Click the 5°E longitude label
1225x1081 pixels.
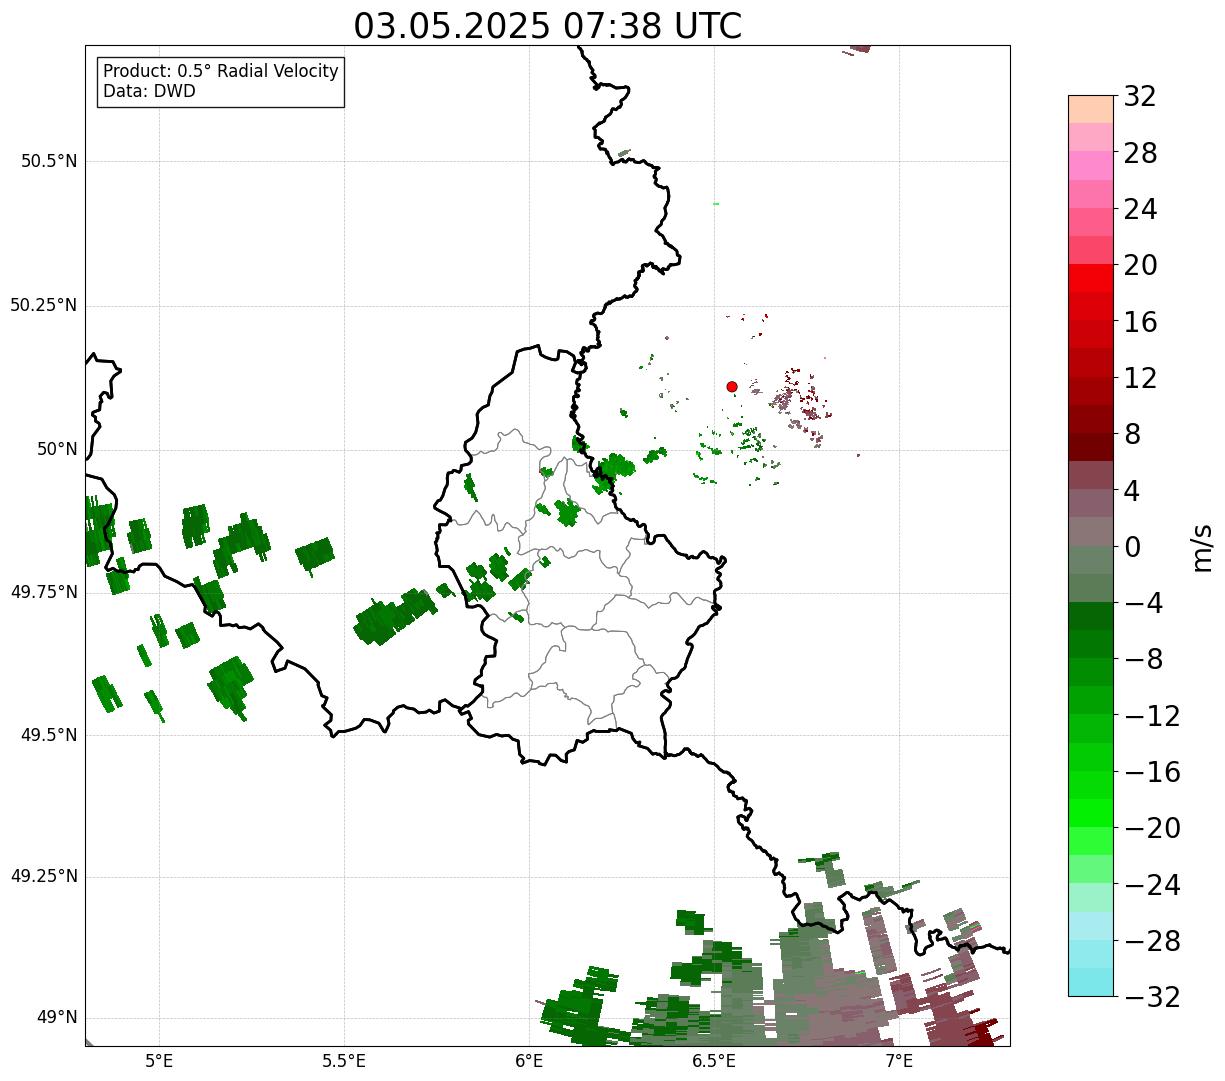[x=159, y=1061]
